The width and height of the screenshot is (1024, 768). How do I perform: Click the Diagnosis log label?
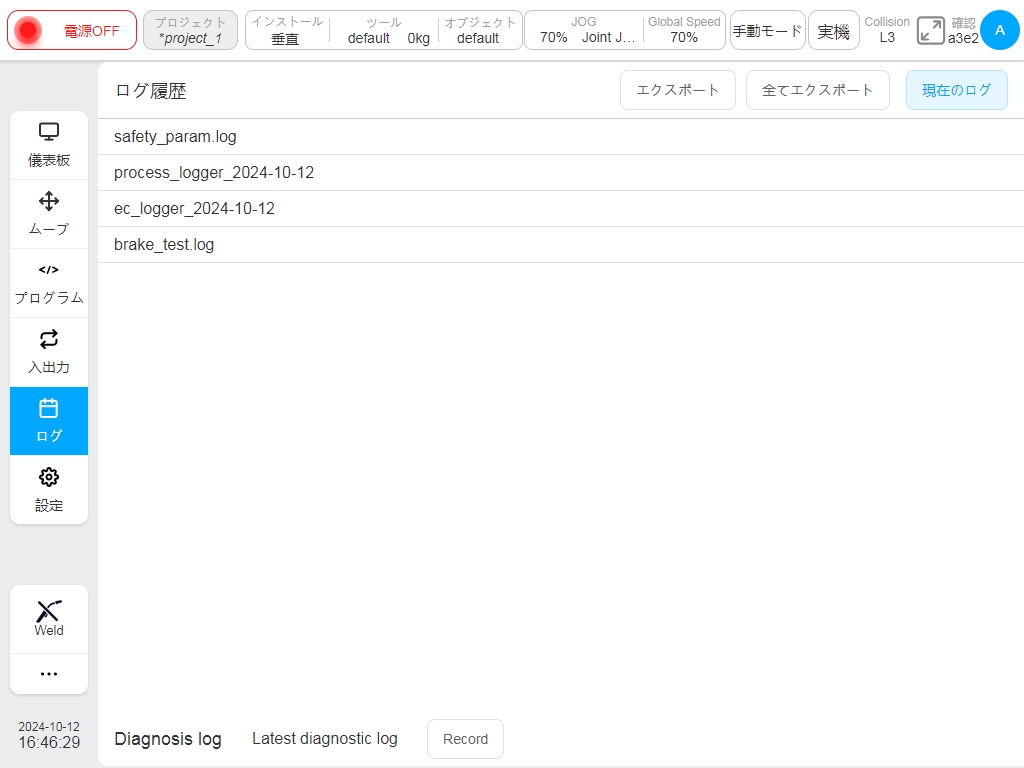168,739
